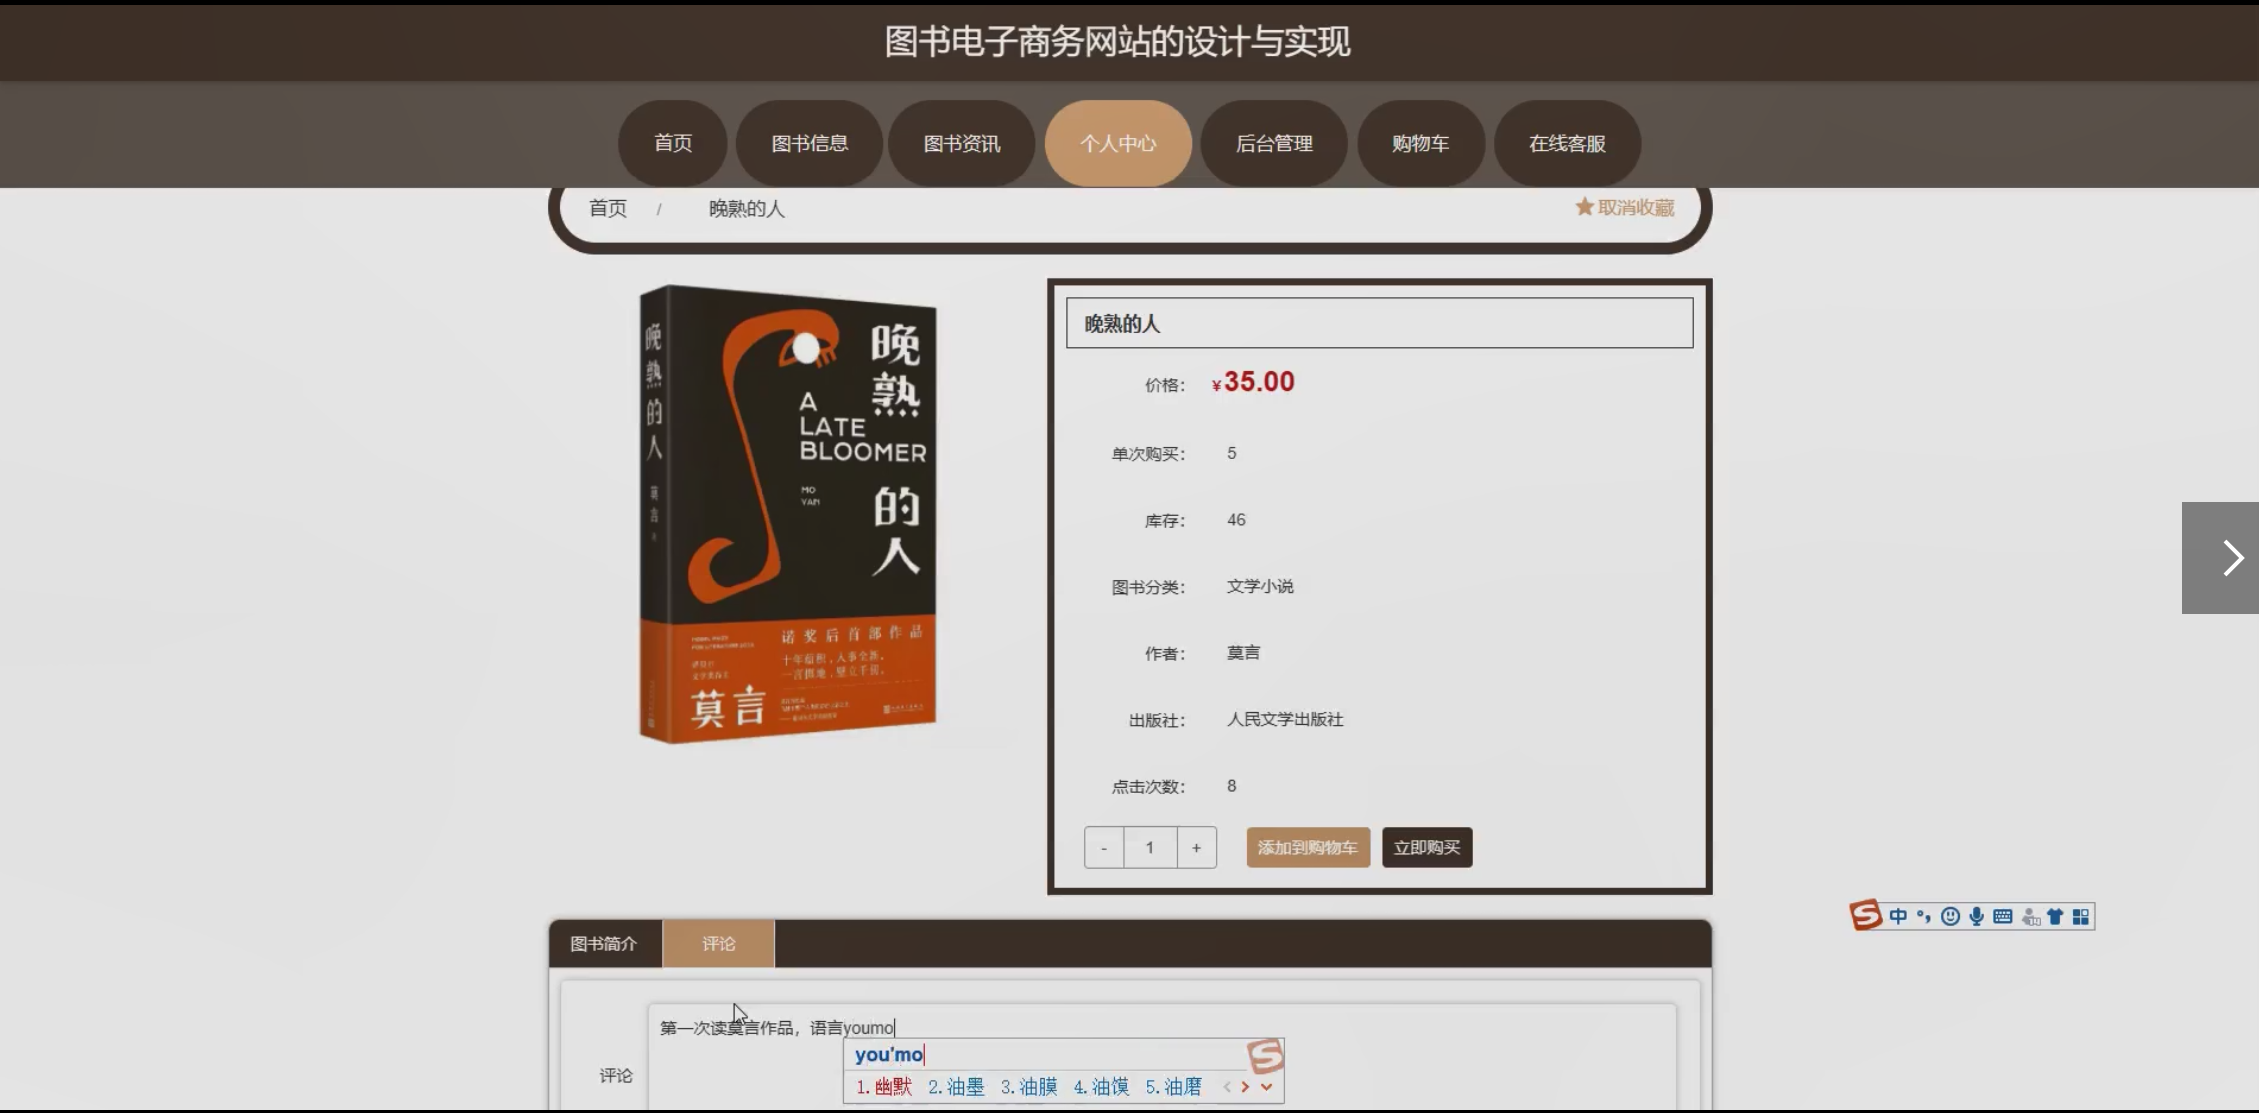This screenshot has width=2259, height=1113.
Task: Click the book title field 晚熟的人
Action: tap(1379, 323)
